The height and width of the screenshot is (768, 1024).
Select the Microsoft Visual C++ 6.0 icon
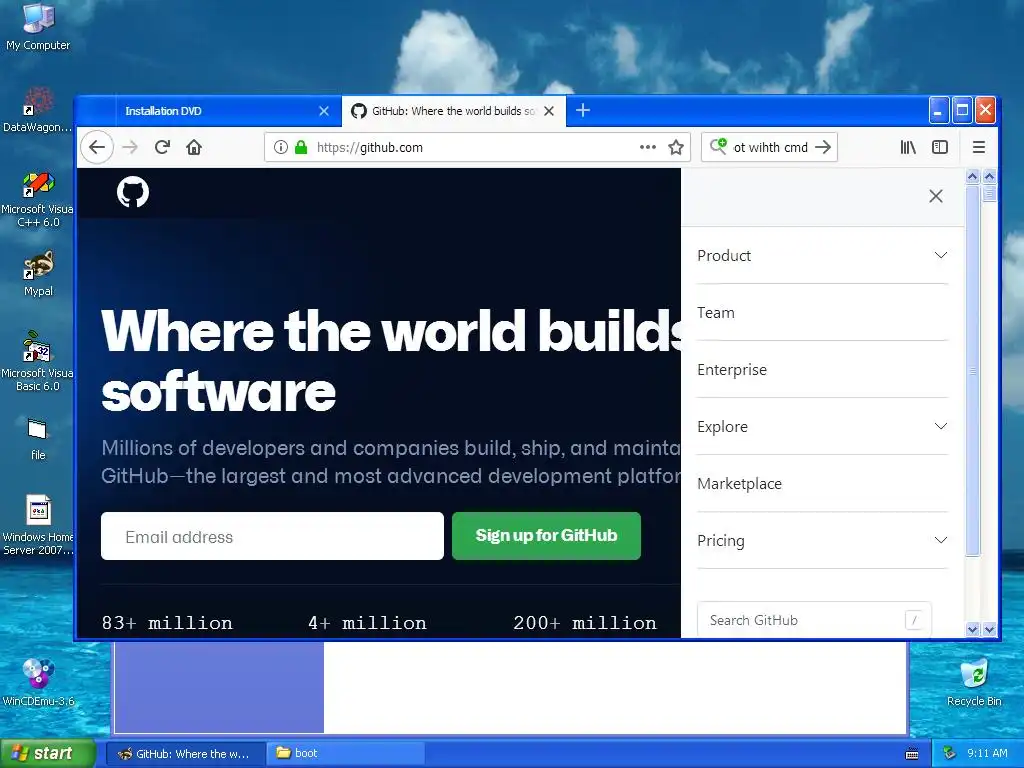pos(38,199)
